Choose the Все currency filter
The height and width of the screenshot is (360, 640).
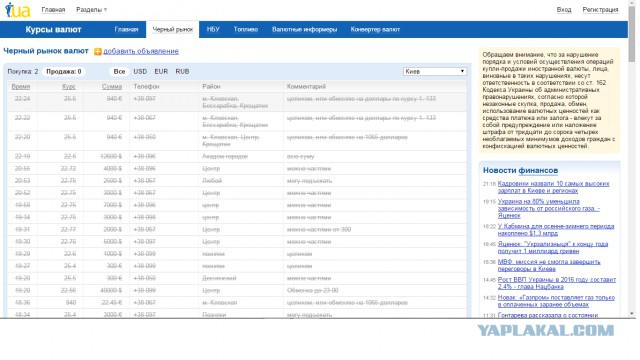click(x=119, y=71)
